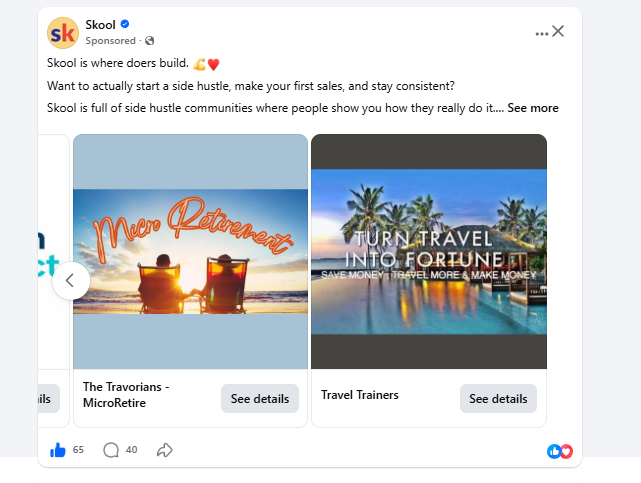This screenshot has width=641, height=483.
Task: Open the three-dot post options menu
Action: 542,34
